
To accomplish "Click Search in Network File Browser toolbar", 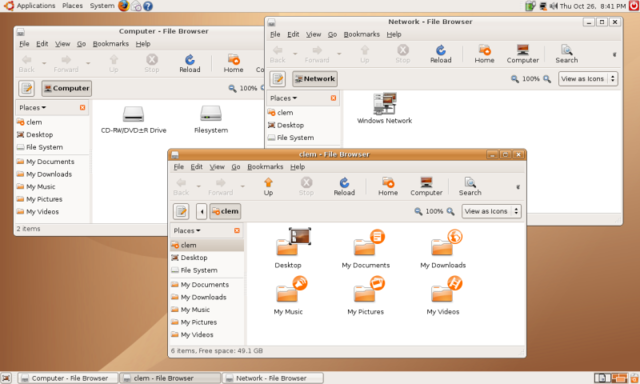I will (567, 54).
